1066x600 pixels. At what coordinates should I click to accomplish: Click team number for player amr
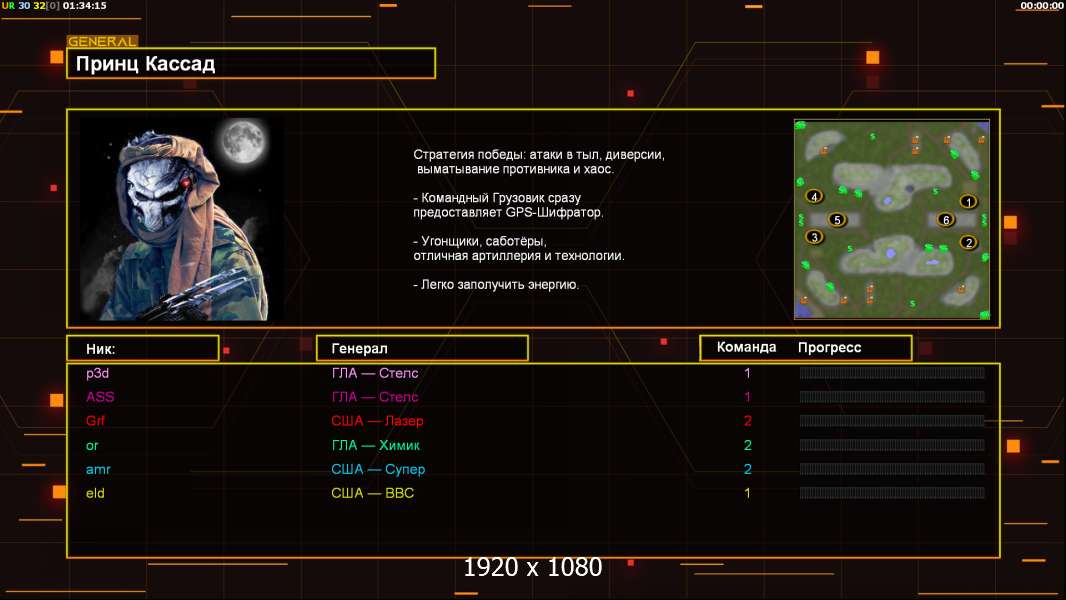[x=747, y=469]
